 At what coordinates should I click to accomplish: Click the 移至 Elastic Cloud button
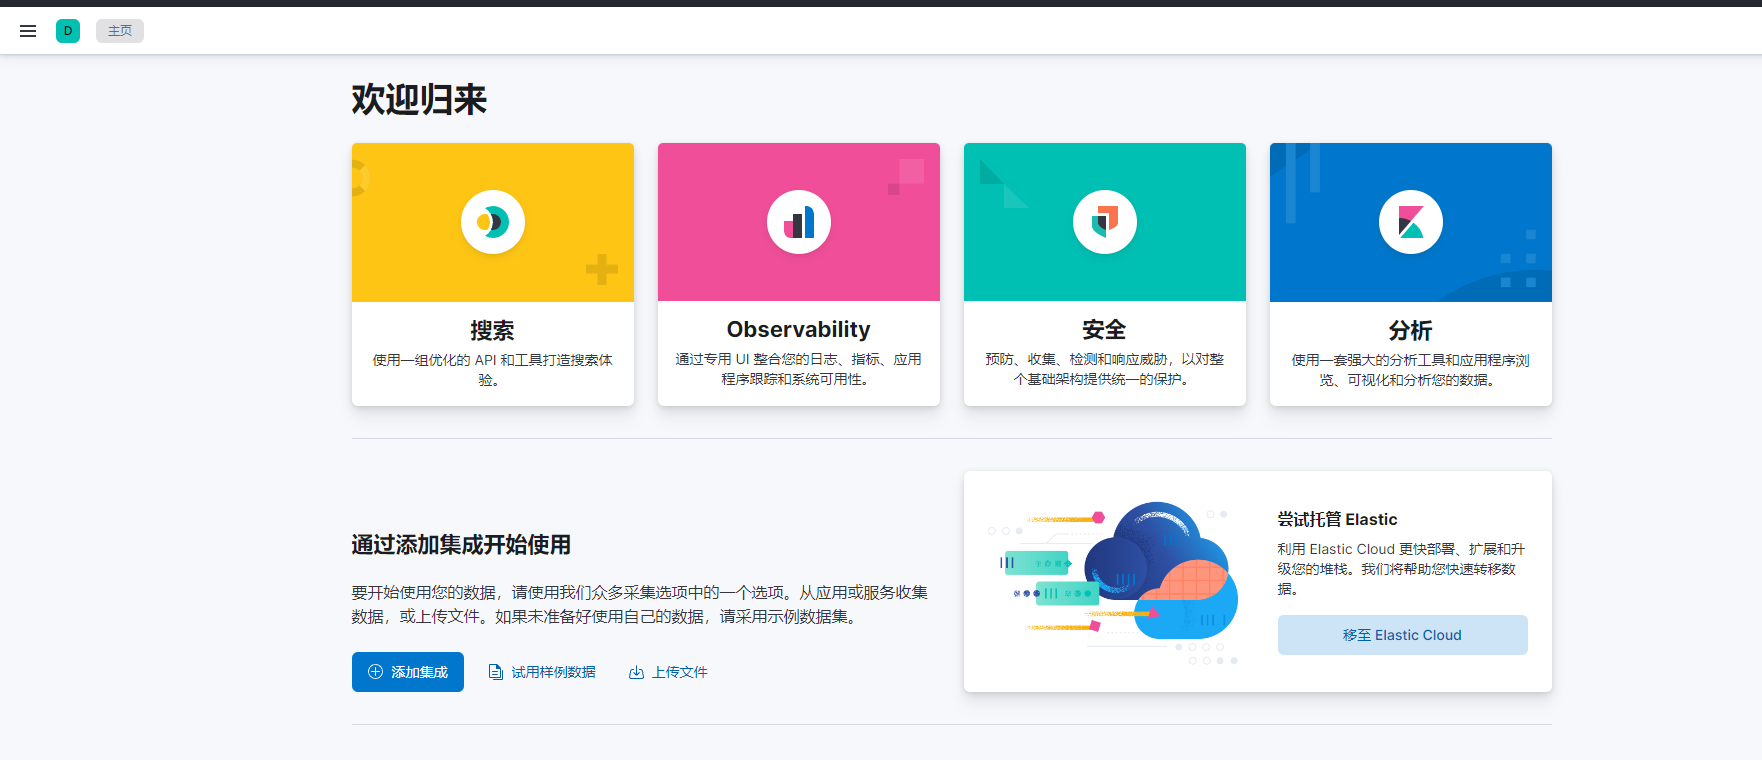pyautogui.click(x=1402, y=635)
